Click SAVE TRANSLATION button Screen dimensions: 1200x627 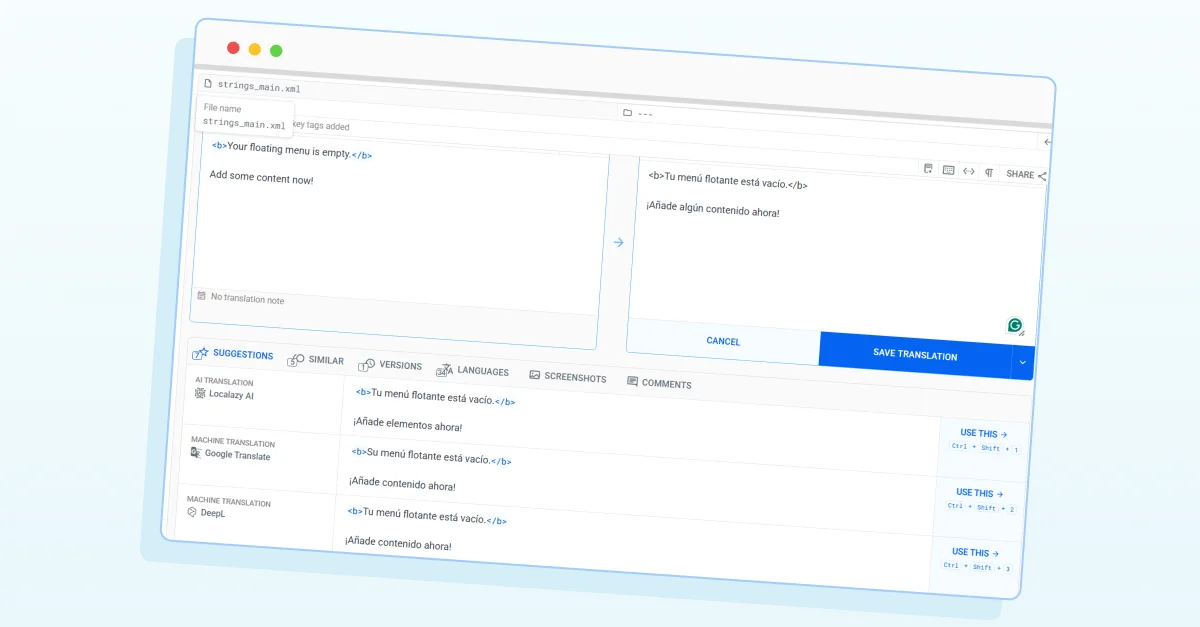click(x=915, y=354)
